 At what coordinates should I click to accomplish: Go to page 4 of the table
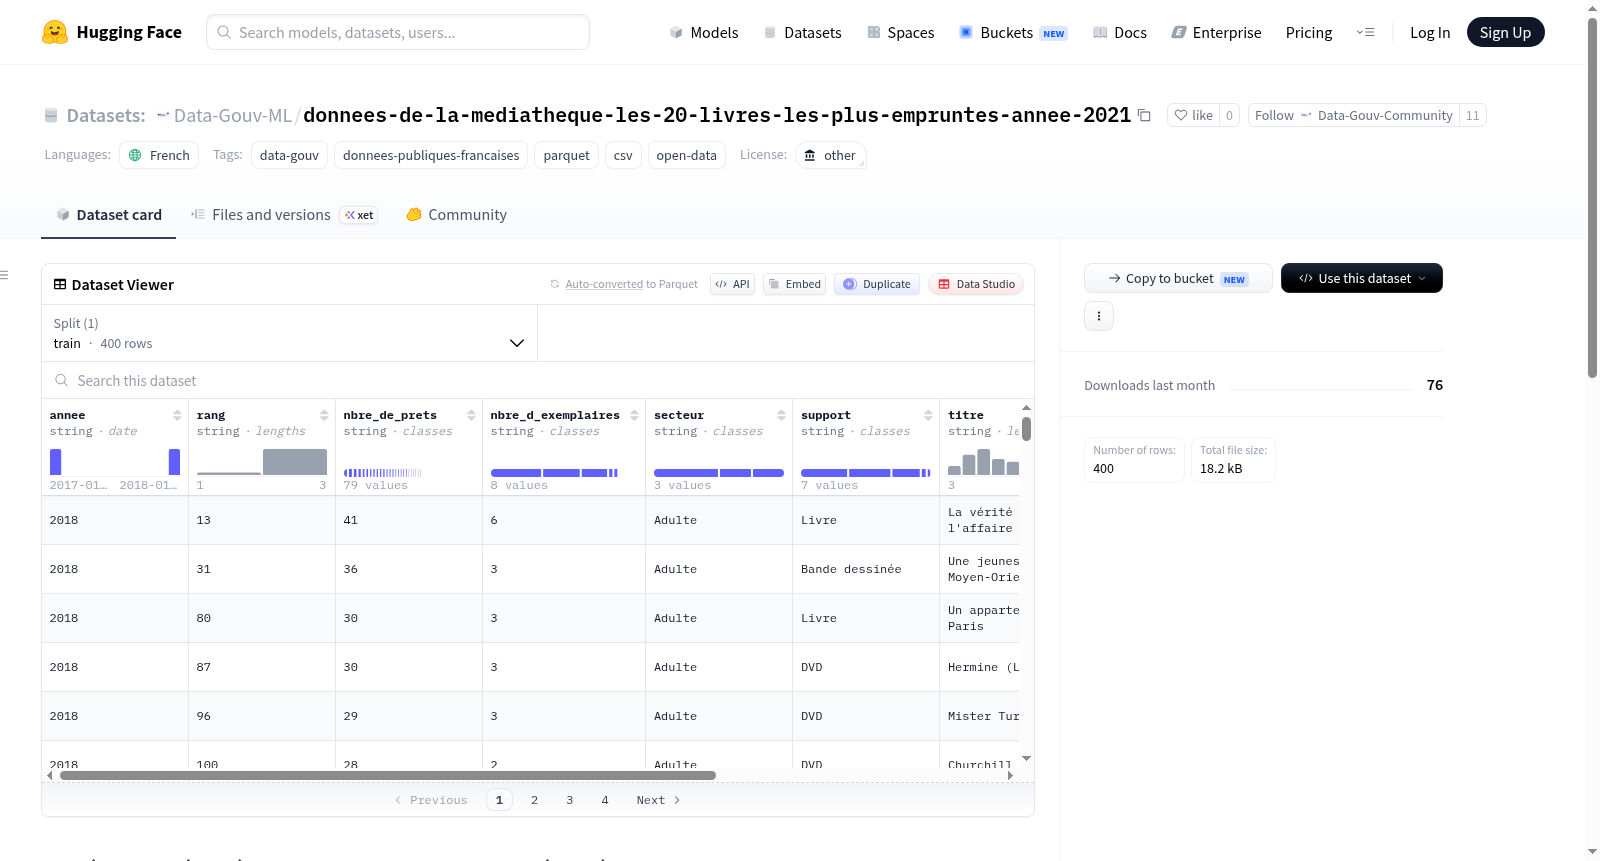[x=604, y=800]
